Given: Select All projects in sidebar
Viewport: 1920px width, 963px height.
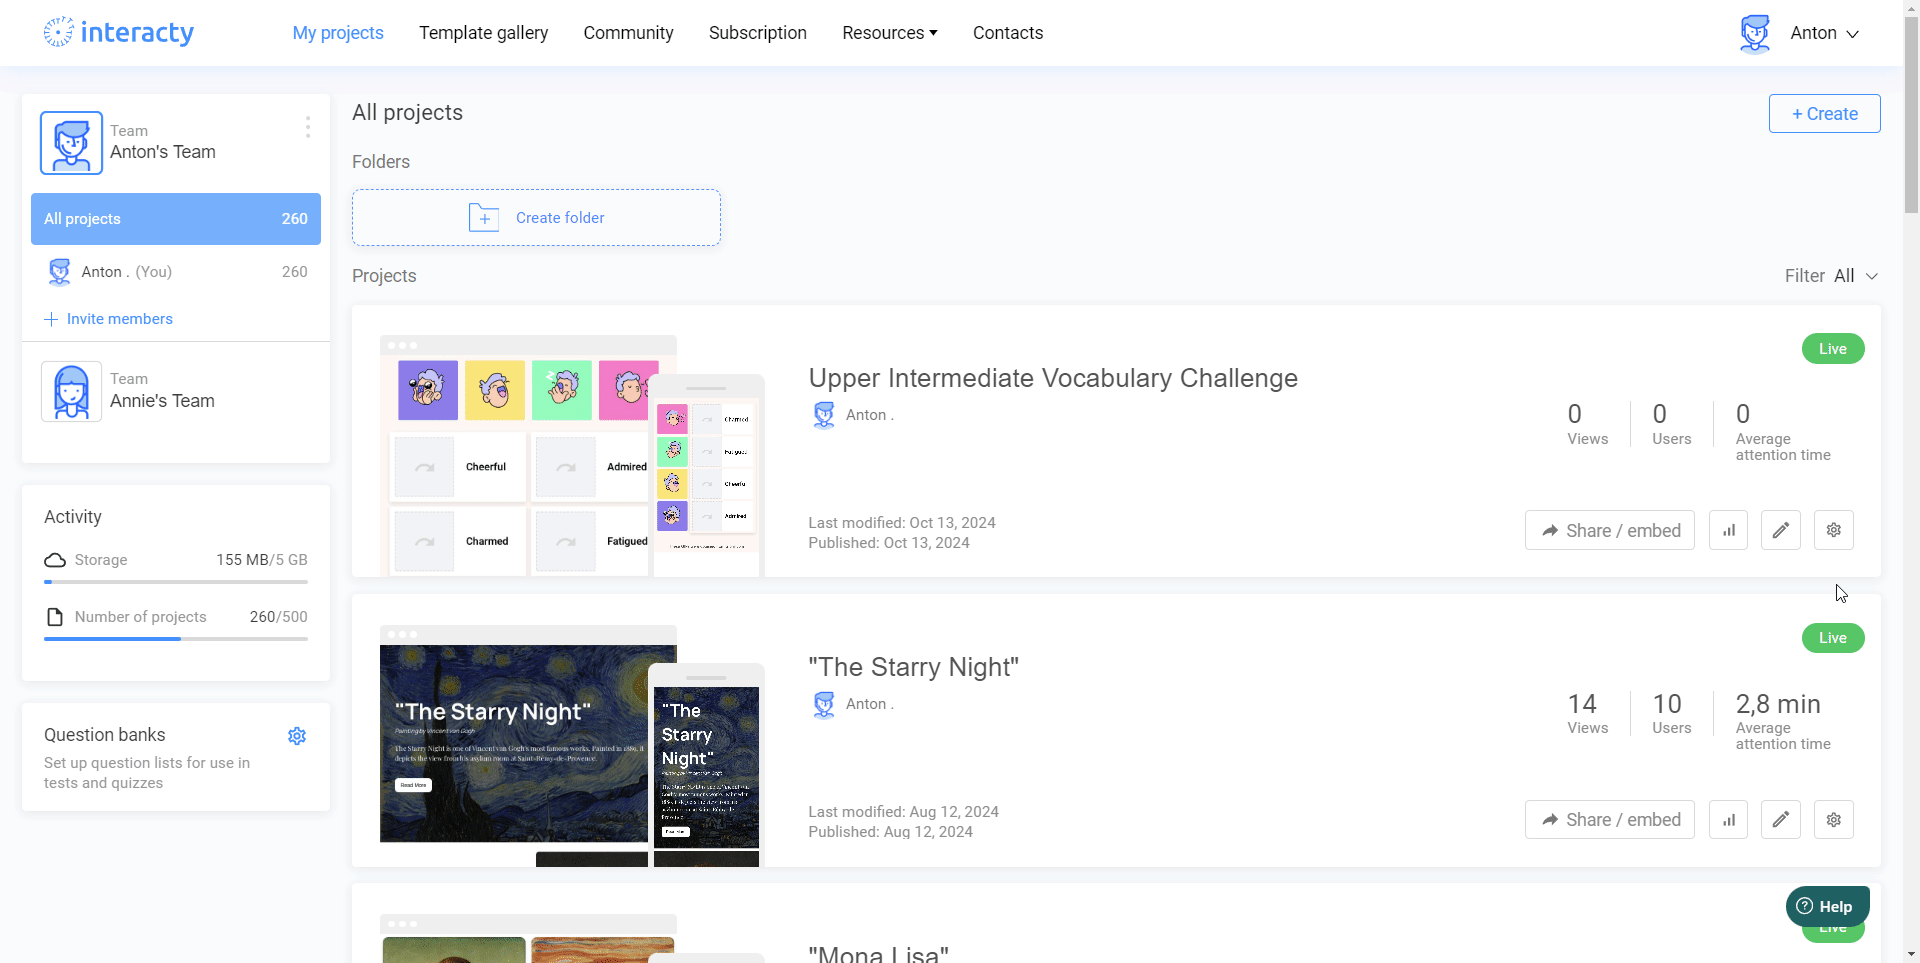Looking at the screenshot, I should (176, 219).
